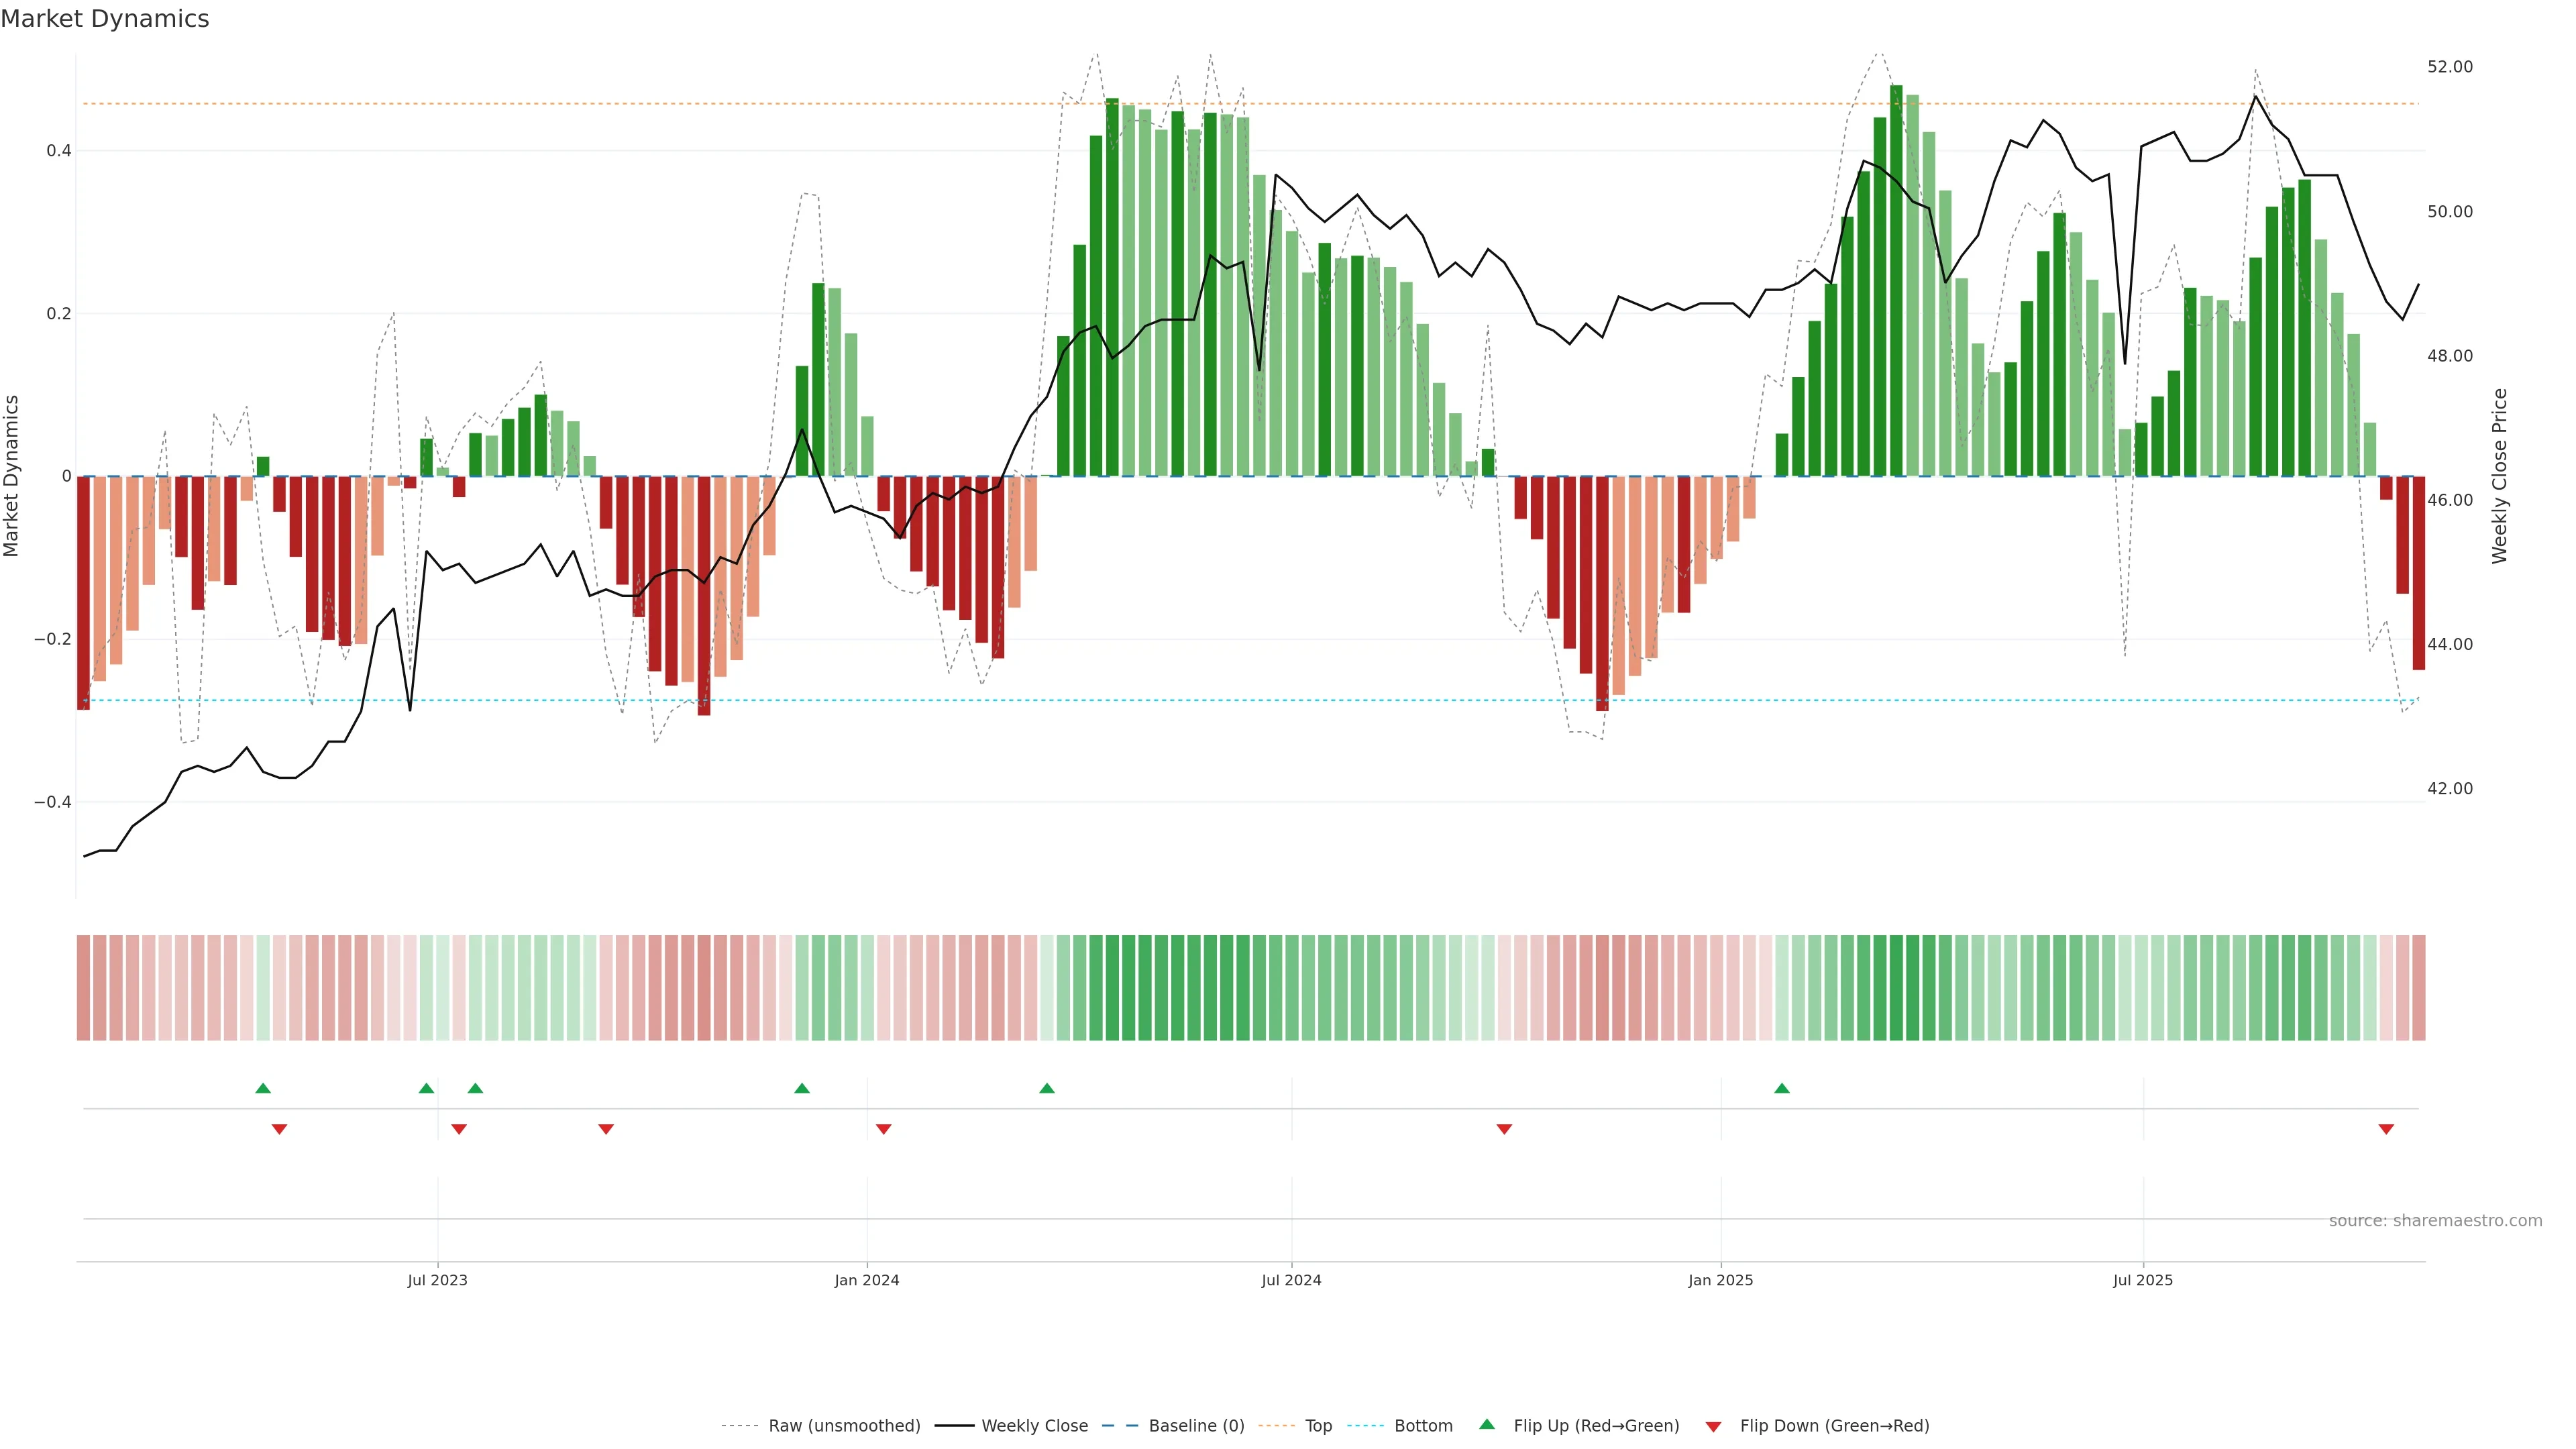Open the source: sharemaestro.com link text

(2435, 1221)
